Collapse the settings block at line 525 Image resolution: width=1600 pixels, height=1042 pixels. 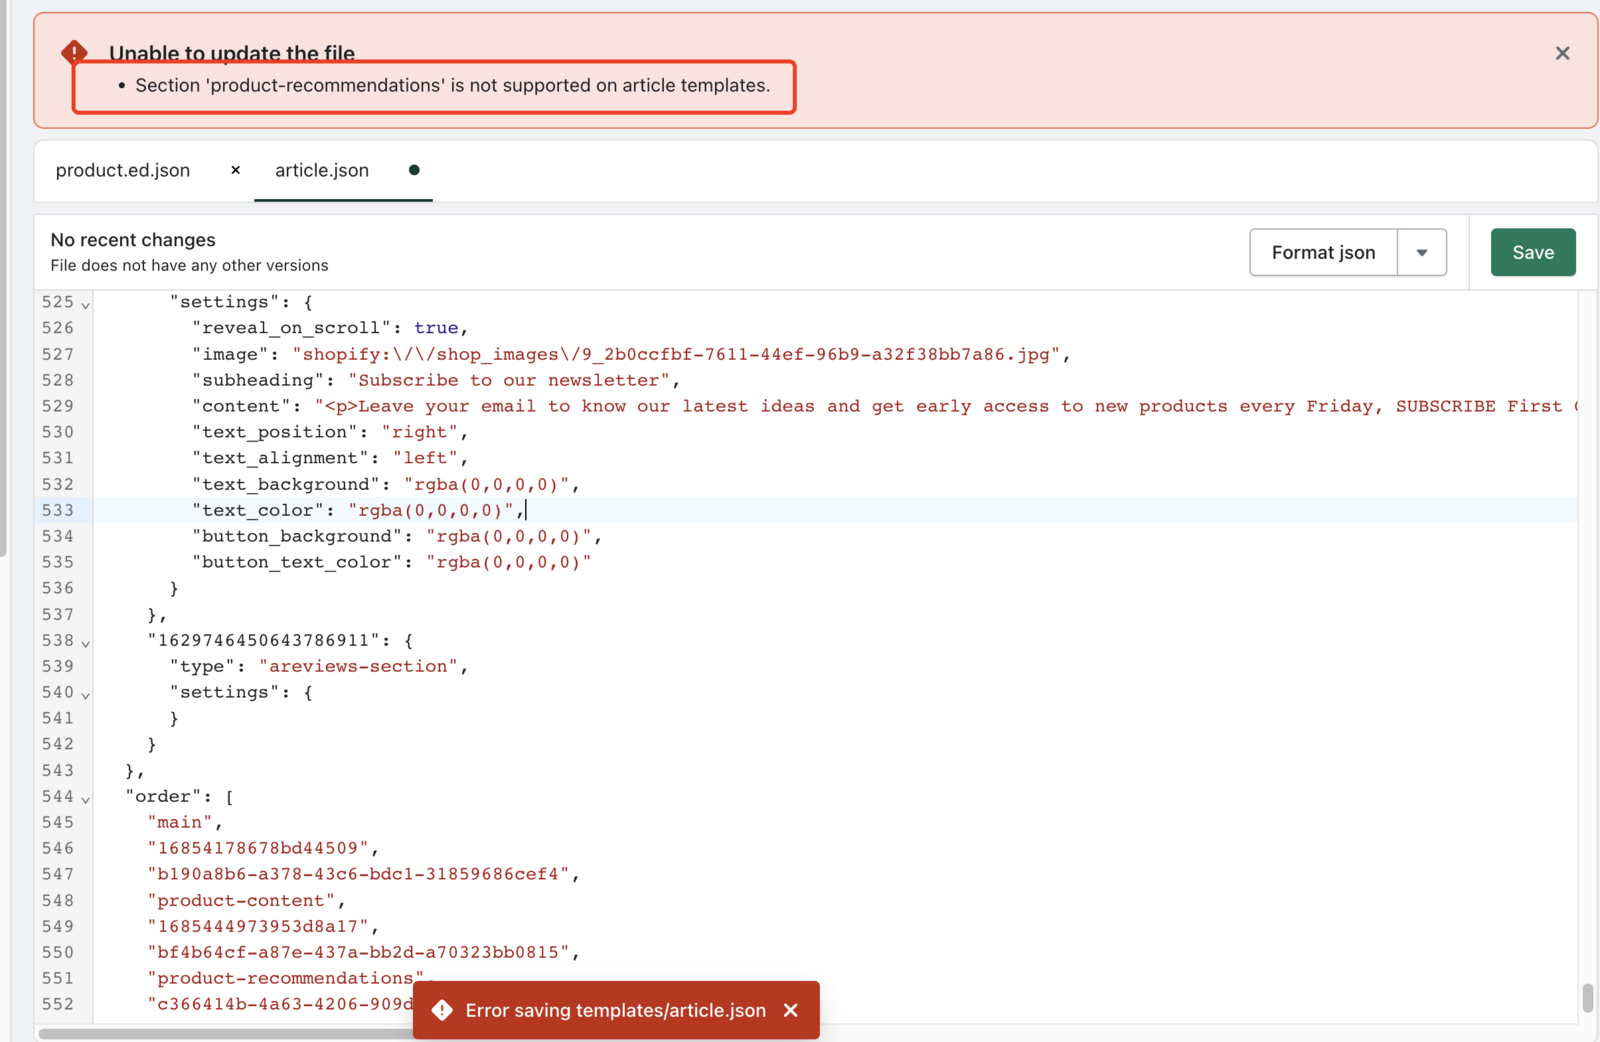point(86,304)
